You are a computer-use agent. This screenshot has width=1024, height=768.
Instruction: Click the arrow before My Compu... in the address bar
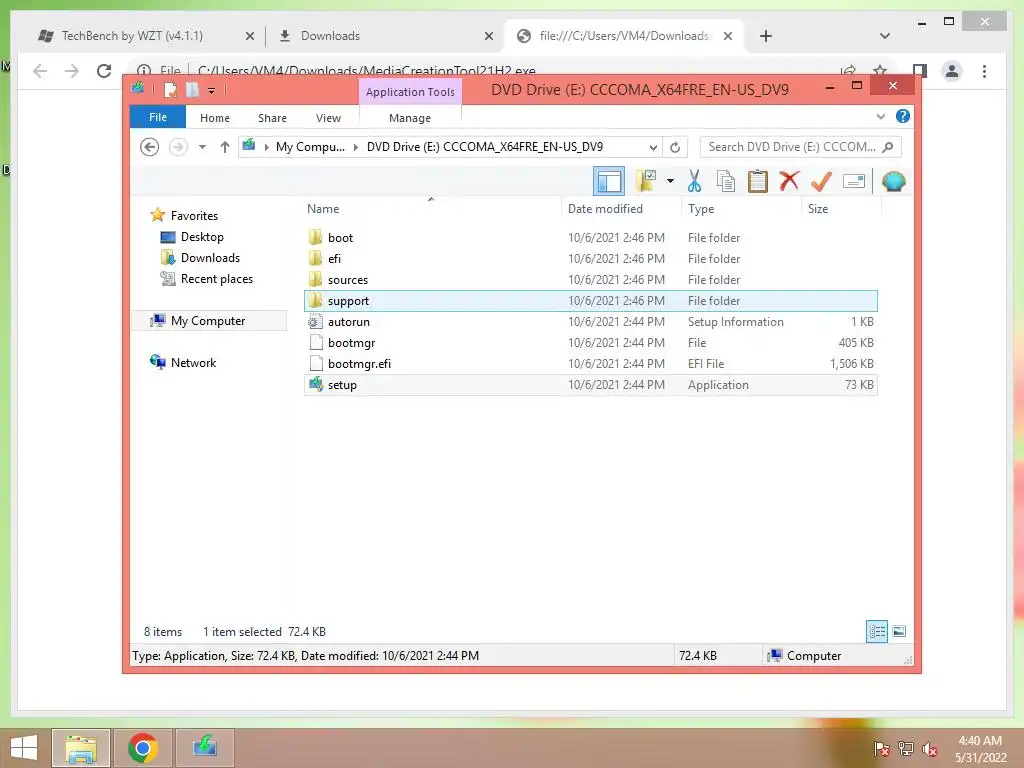click(x=266, y=148)
